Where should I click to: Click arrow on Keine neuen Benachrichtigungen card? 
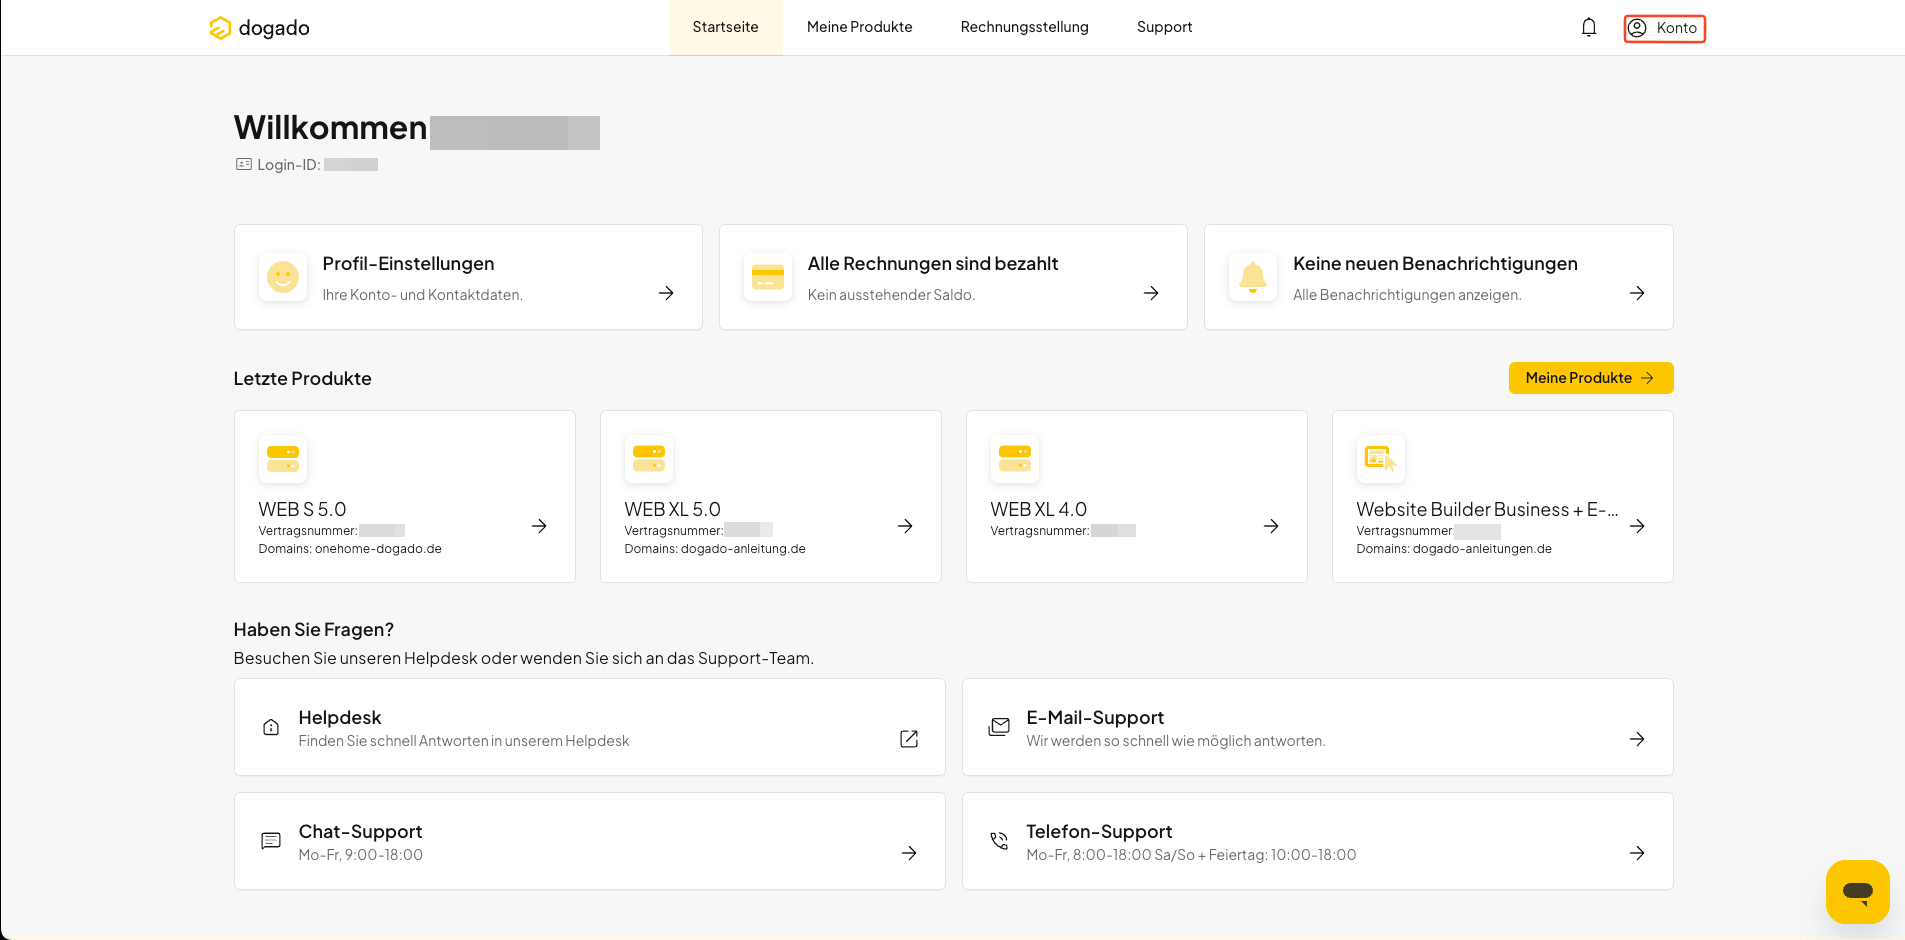coord(1637,293)
